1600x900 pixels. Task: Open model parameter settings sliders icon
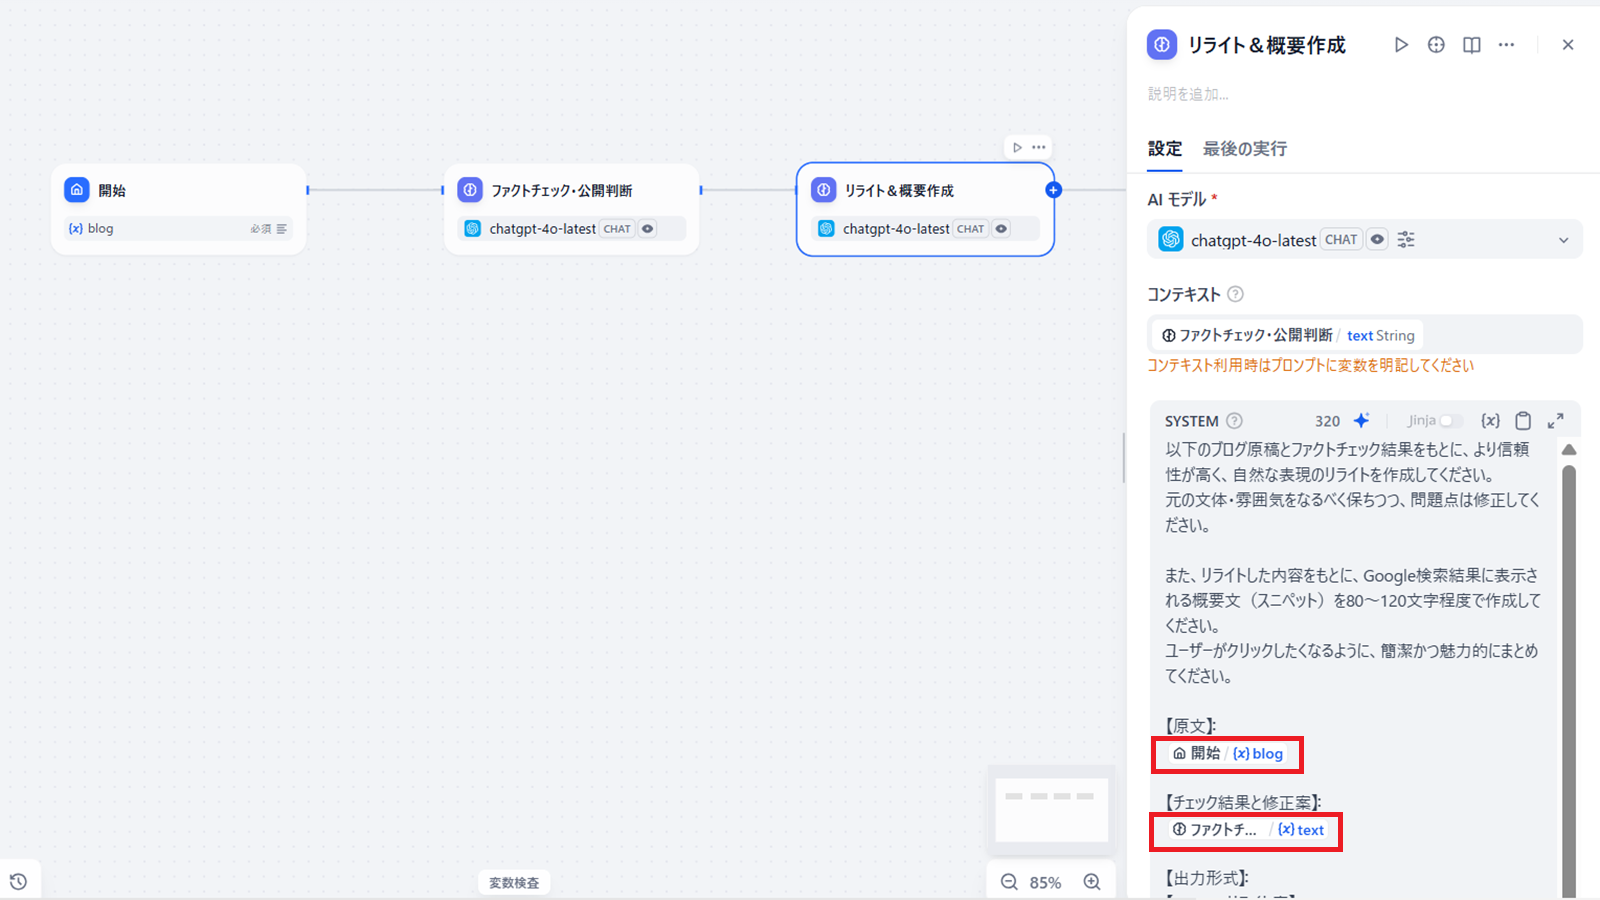click(1406, 240)
